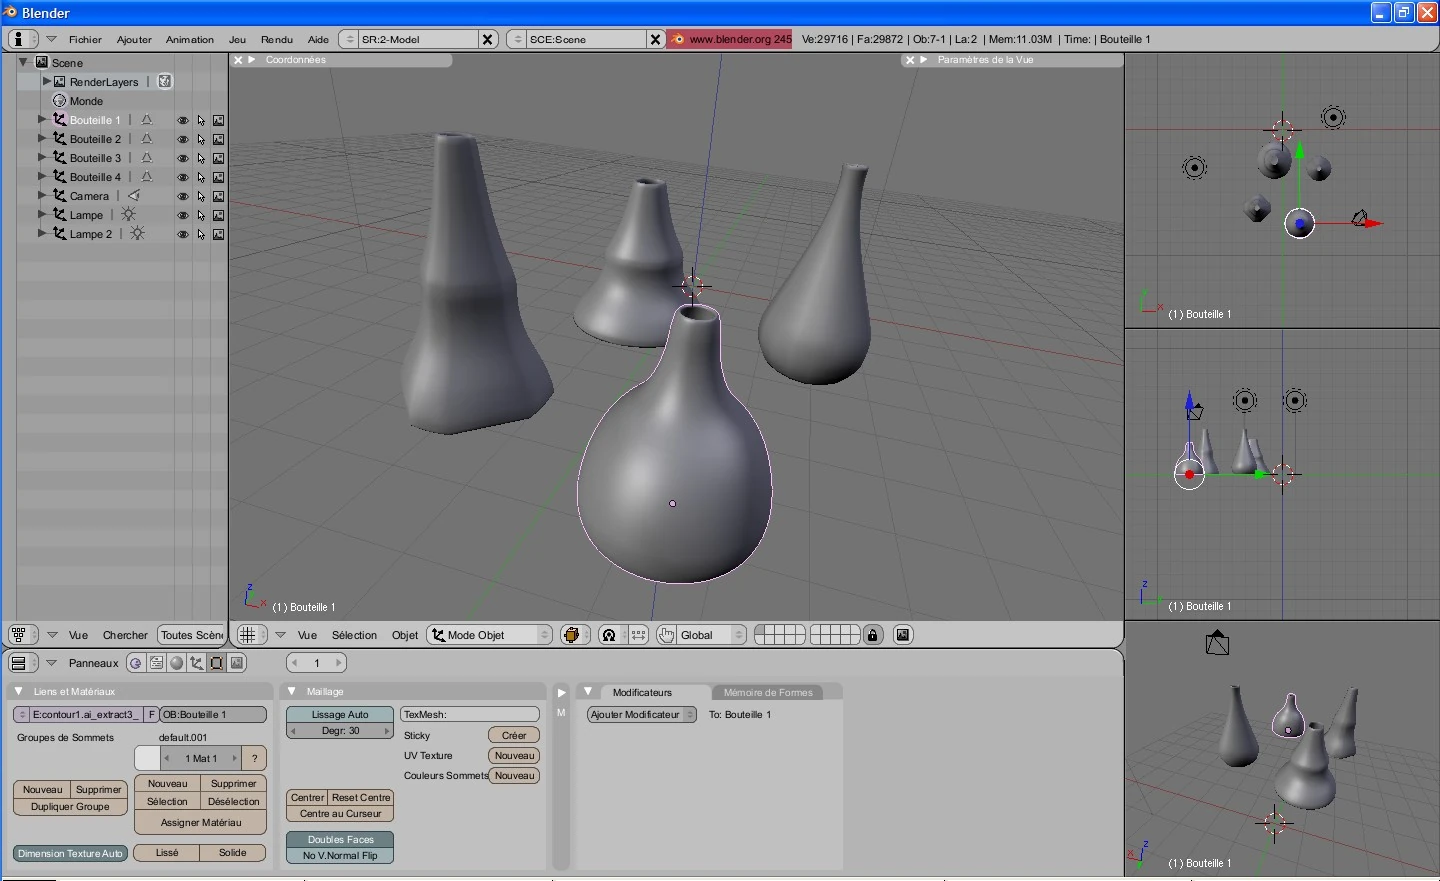Click the Assigner Matériau button
1440x881 pixels.
pos(201,823)
